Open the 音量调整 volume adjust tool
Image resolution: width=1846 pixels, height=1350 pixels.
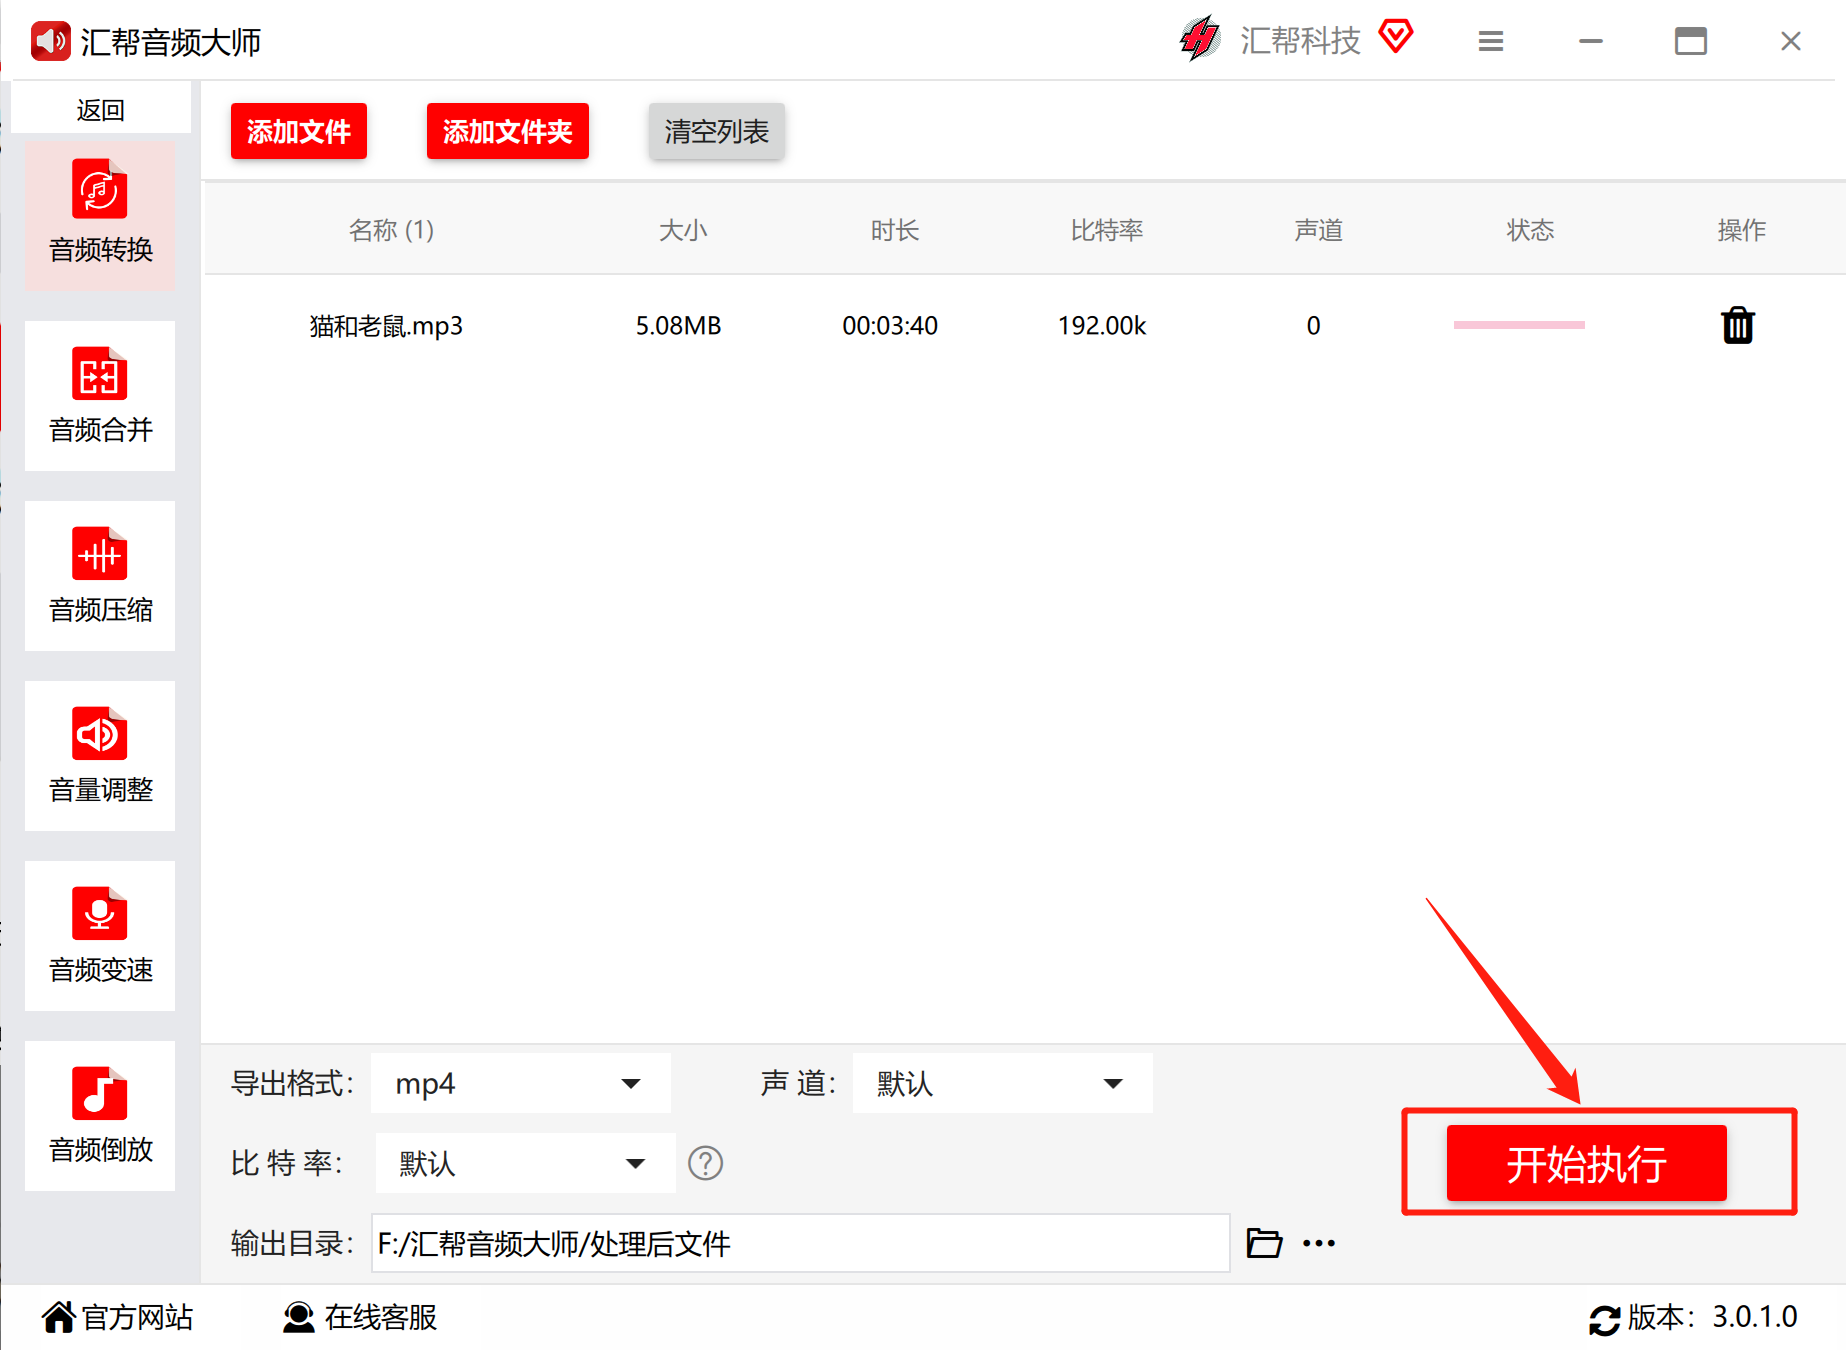click(x=100, y=755)
